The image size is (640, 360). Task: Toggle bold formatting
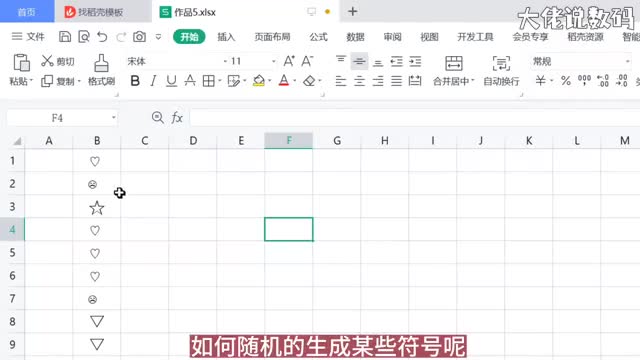[135, 81]
